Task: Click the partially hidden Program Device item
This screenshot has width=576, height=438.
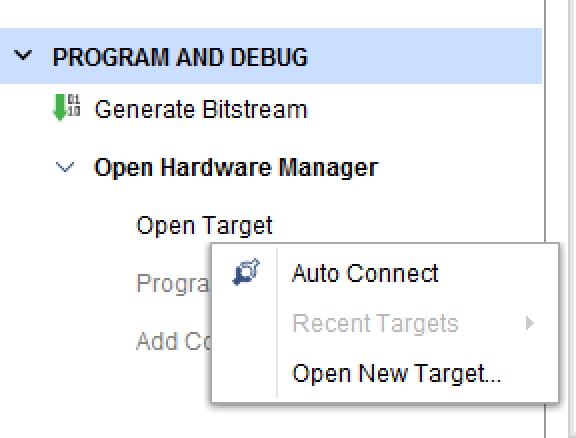Action: (x=173, y=284)
